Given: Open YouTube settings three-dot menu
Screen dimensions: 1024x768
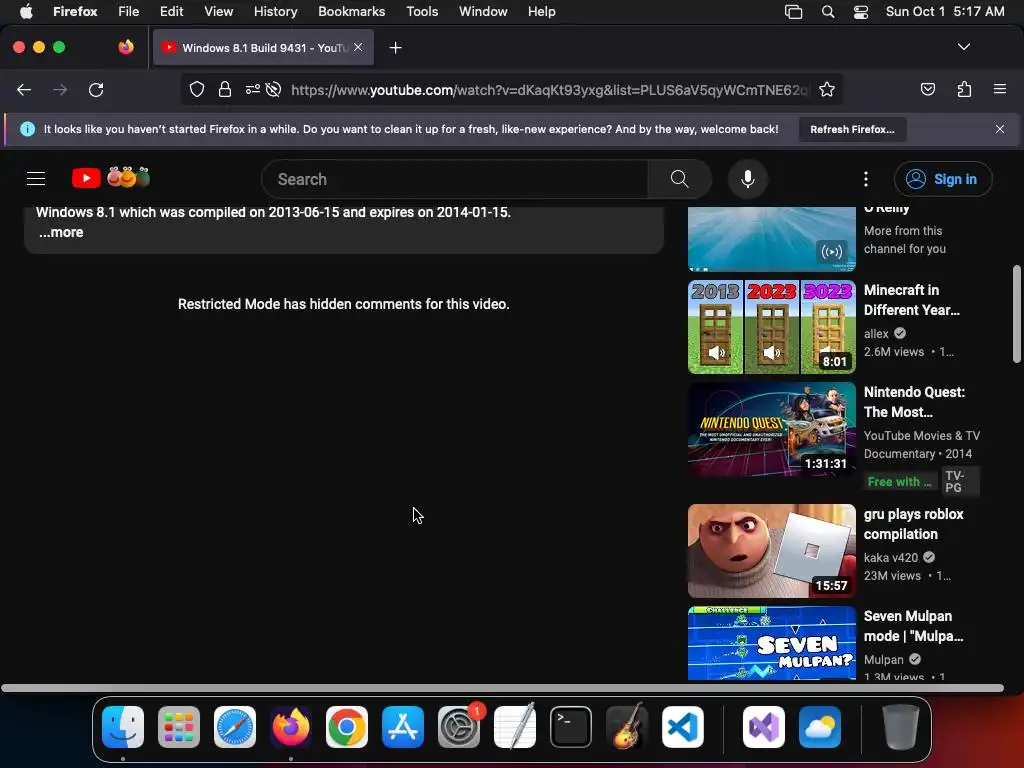Looking at the screenshot, I should pos(866,179).
